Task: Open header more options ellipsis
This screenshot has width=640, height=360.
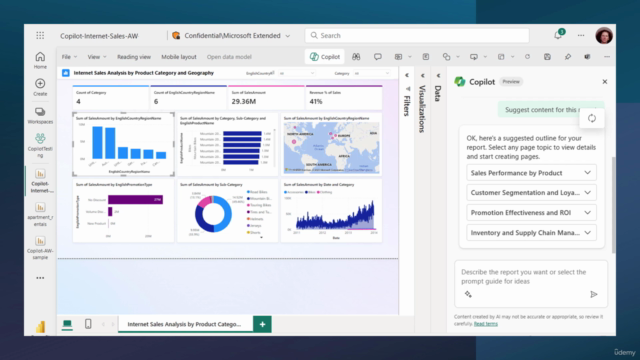Action: (x=581, y=36)
